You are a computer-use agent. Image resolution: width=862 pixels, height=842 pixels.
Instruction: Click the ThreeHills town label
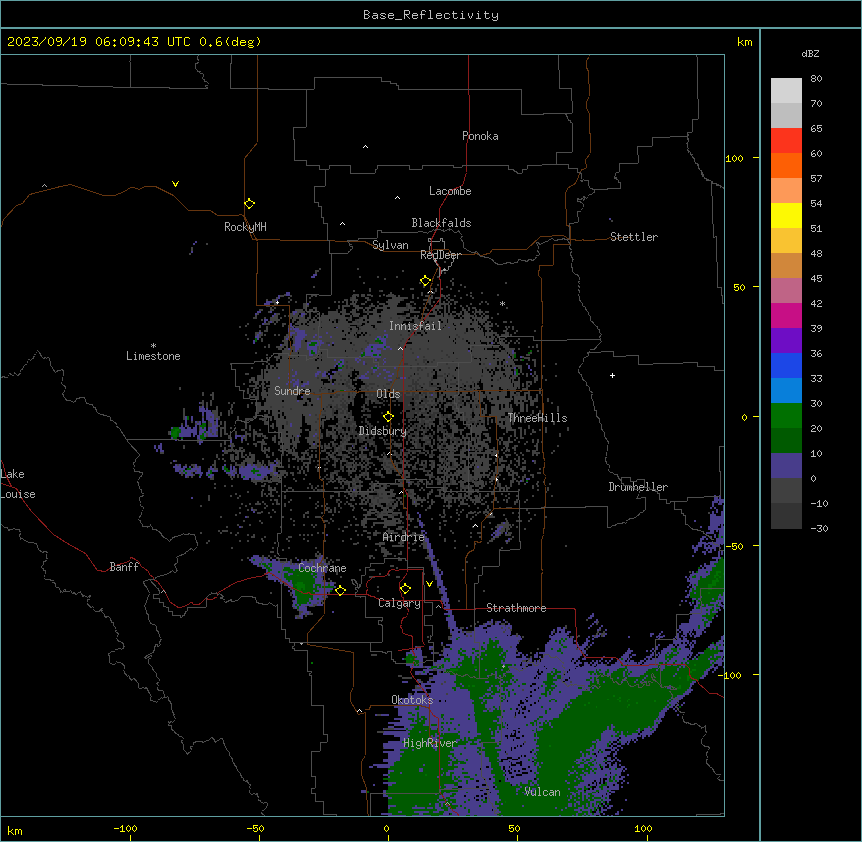coord(538,418)
